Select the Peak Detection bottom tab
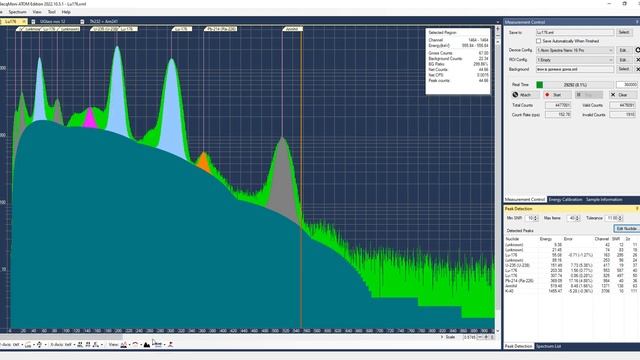 click(519, 346)
